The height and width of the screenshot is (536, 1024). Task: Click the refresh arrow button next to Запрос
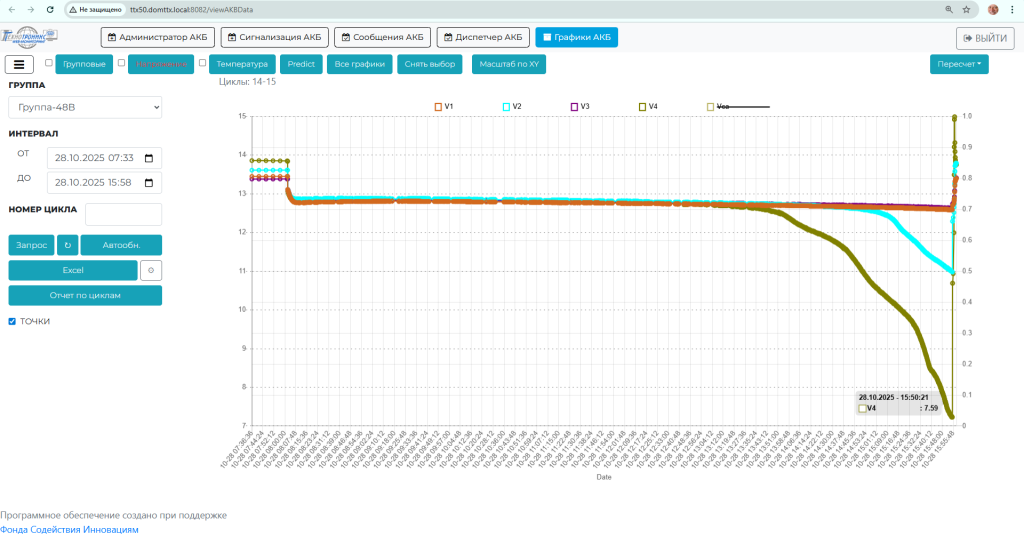click(x=68, y=245)
